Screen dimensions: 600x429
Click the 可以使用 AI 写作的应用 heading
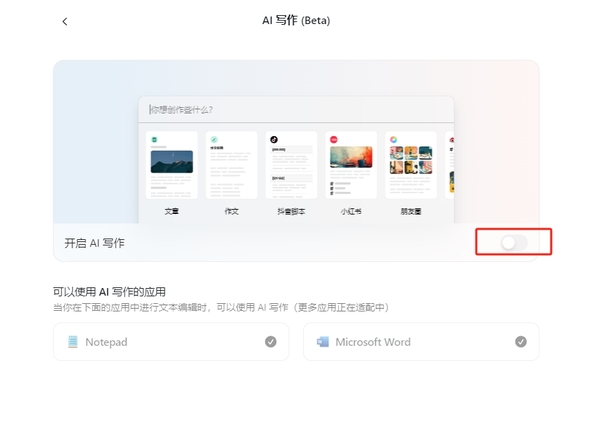coord(109,292)
